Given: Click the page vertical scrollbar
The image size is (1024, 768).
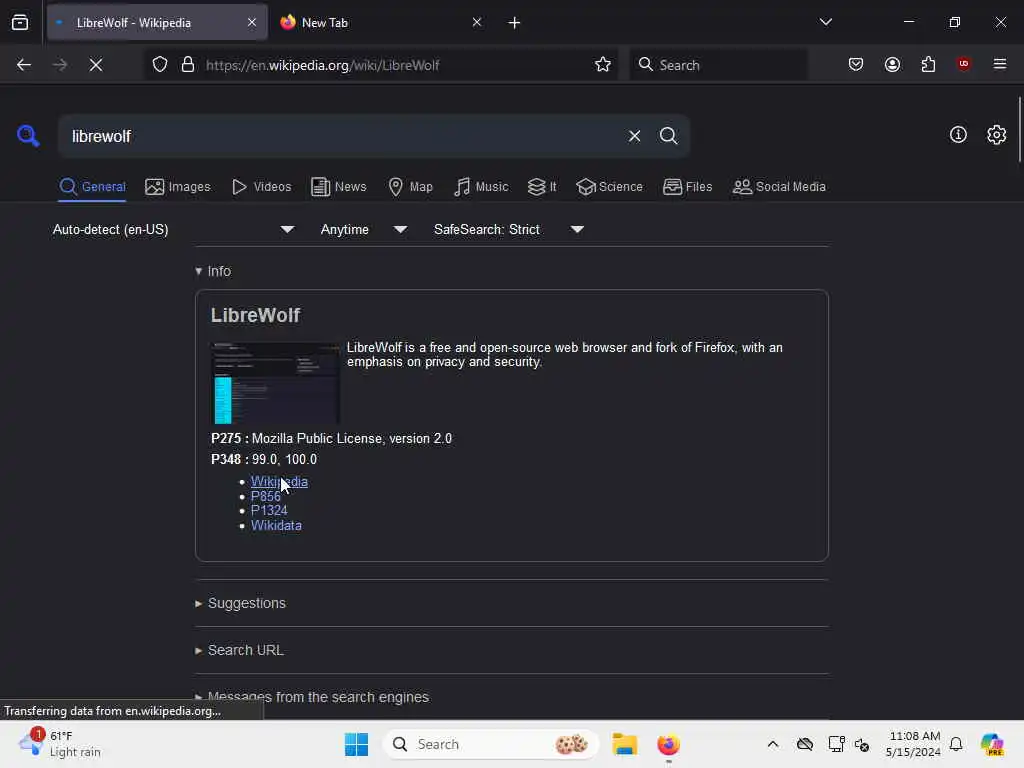Looking at the screenshot, I should click(1019, 129).
